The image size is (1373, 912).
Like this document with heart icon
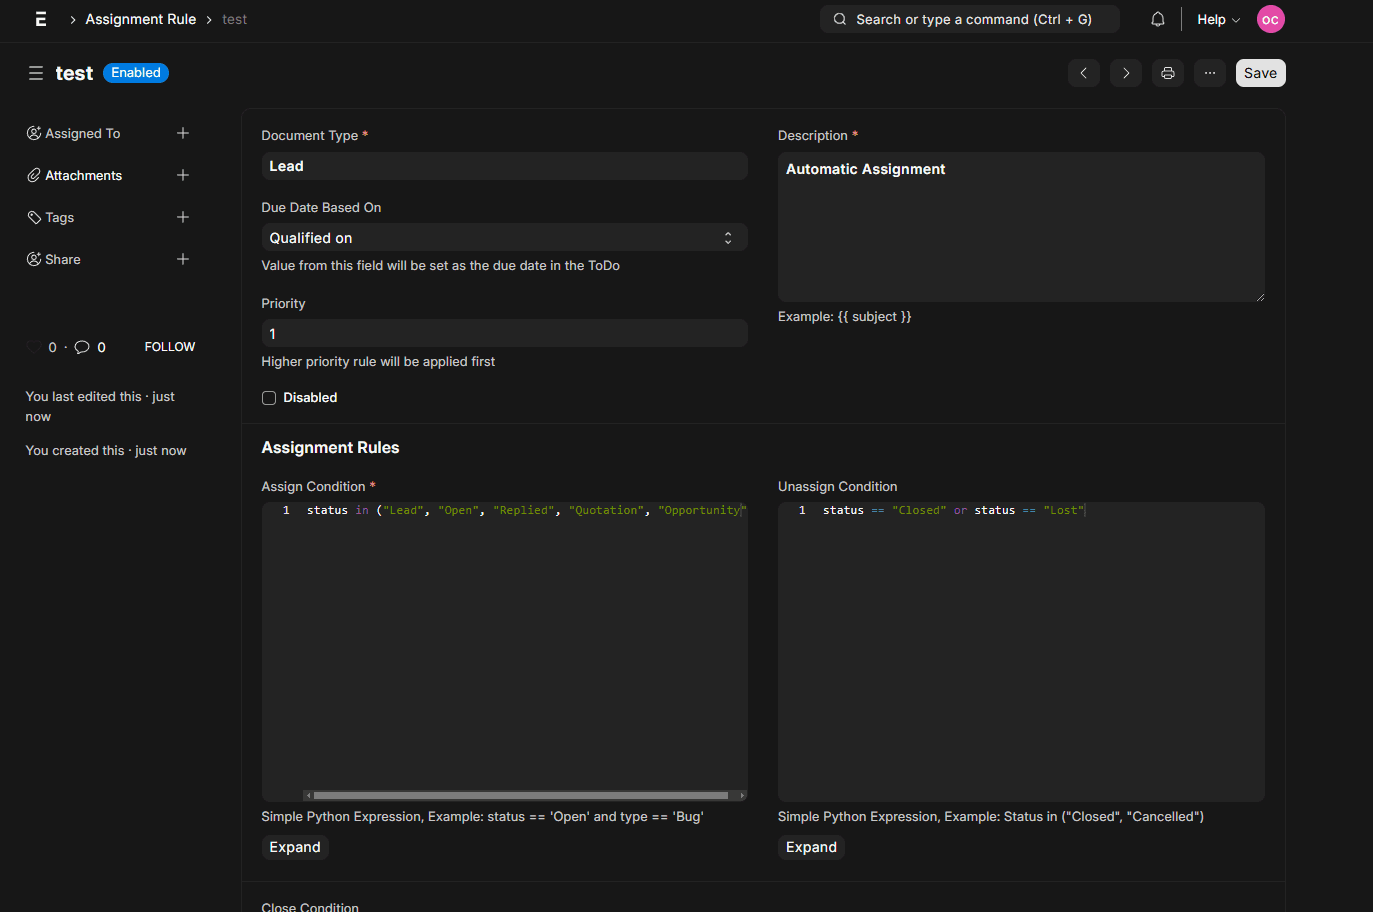34,347
